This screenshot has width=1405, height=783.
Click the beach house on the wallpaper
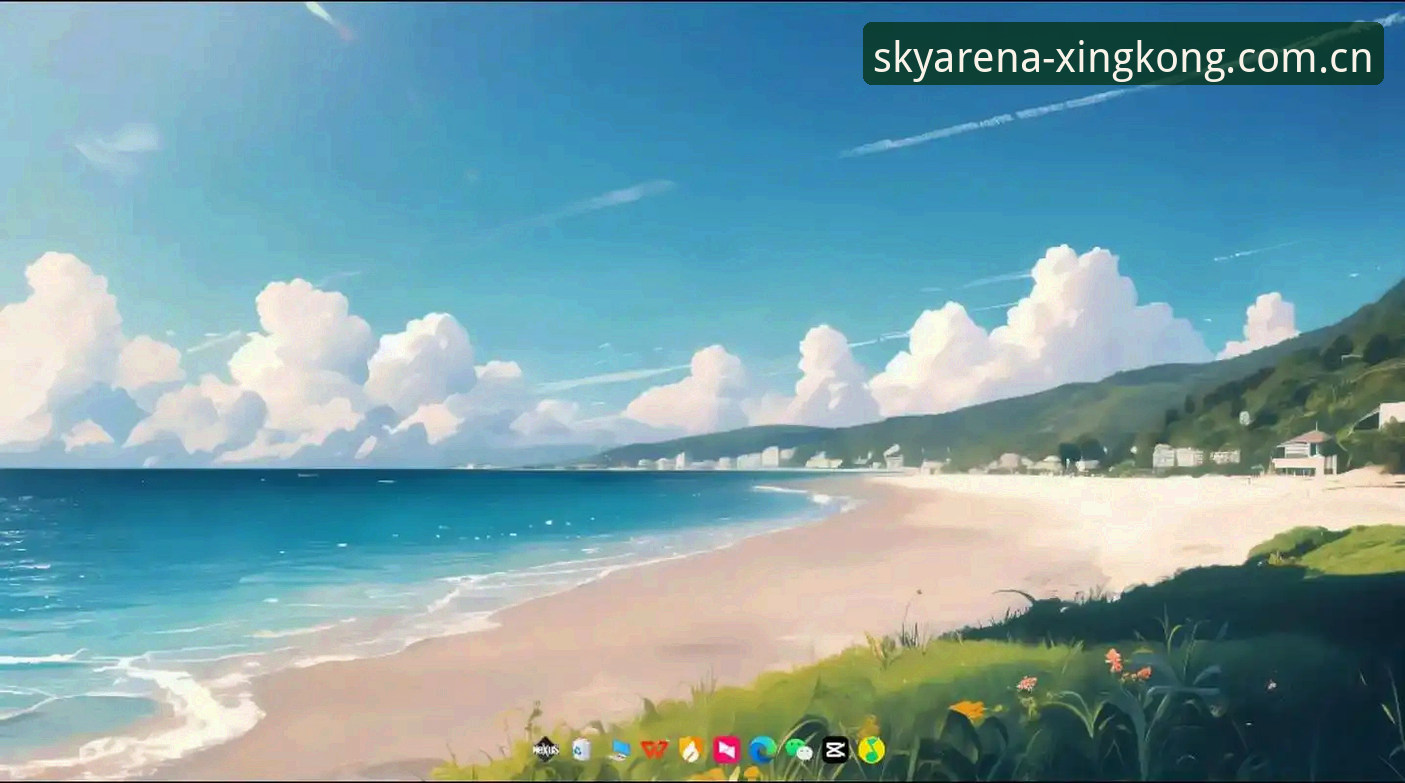[1304, 453]
